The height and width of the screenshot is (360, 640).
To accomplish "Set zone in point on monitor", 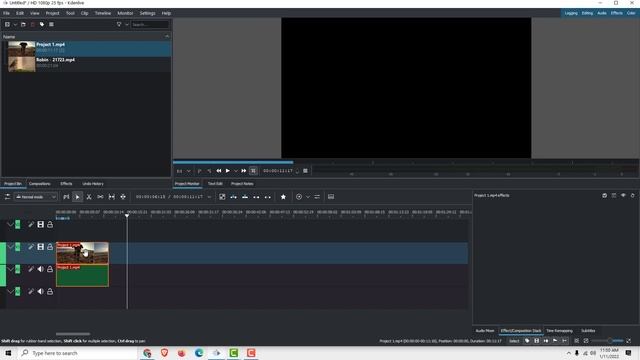I will pyautogui.click(x=200, y=171).
